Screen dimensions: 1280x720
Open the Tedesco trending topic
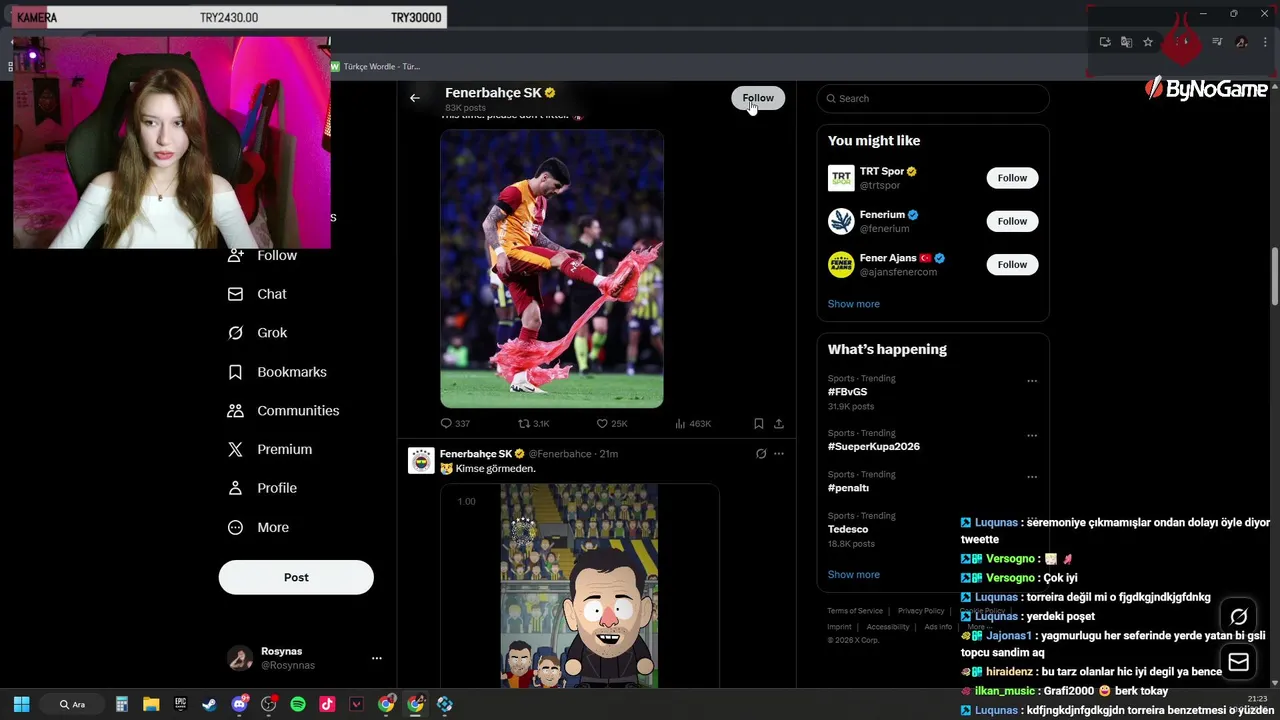[x=848, y=529]
